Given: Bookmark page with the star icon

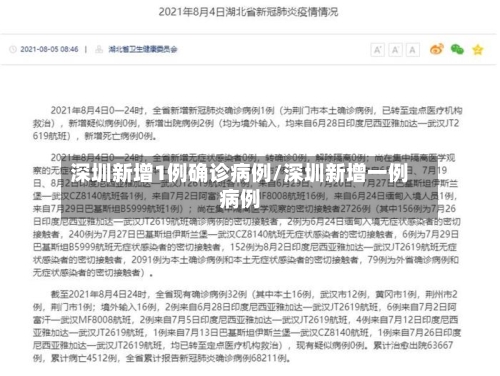Looking at the screenshot, I should 478,50.
